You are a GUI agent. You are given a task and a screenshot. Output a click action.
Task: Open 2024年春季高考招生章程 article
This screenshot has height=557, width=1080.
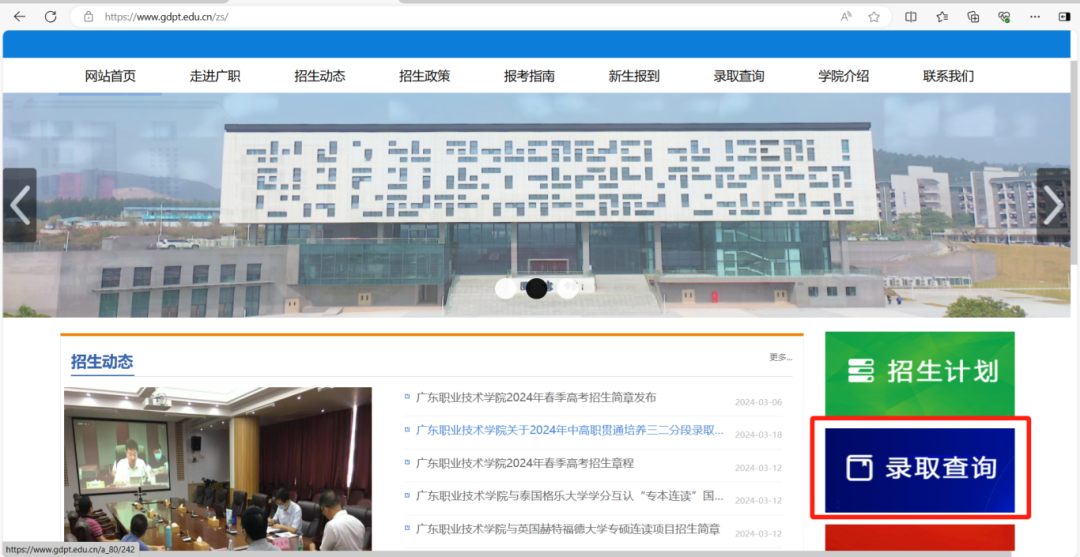[x=525, y=463]
